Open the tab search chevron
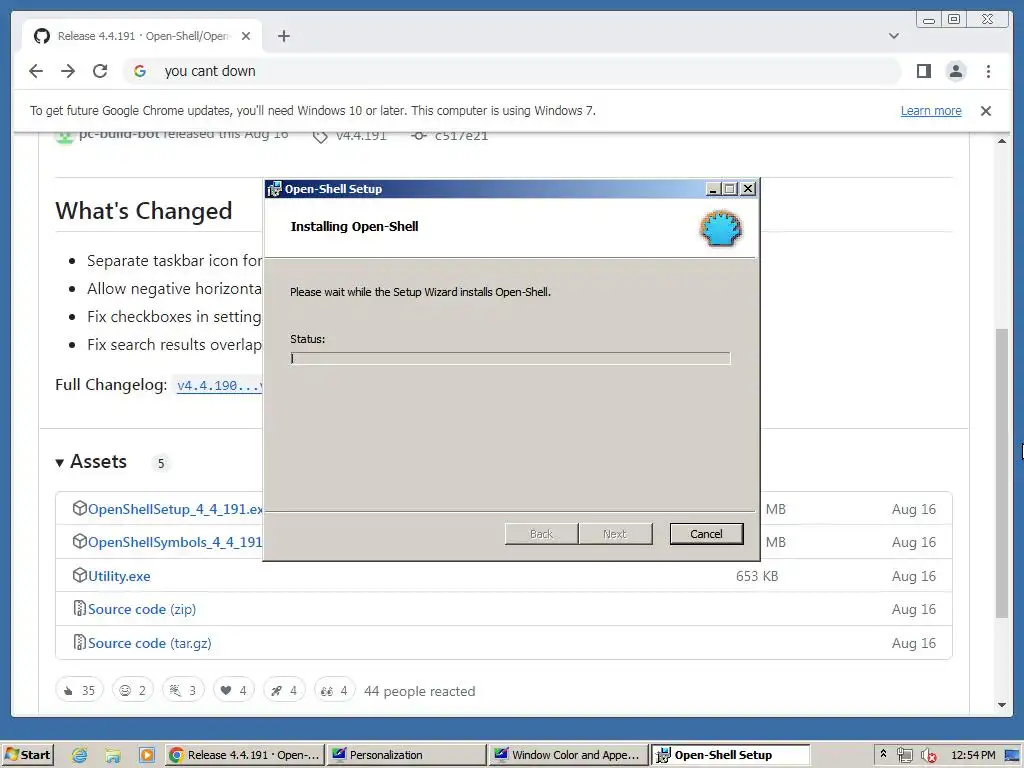This screenshot has height=768, width=1024. [894, 36]
